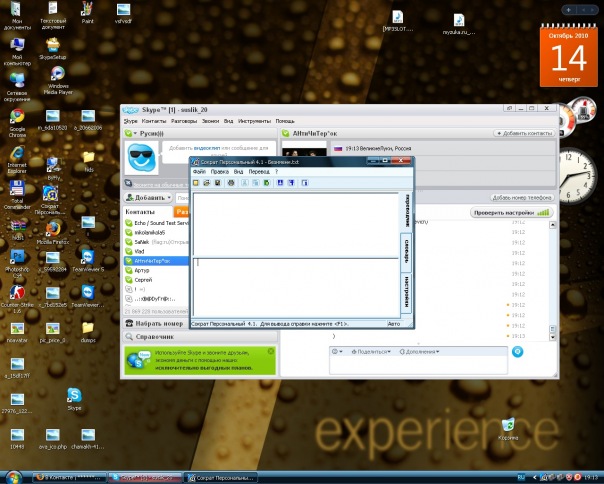Click the Добавить контакты button
This screenshot has width=604, height=484.
point(523,133)
